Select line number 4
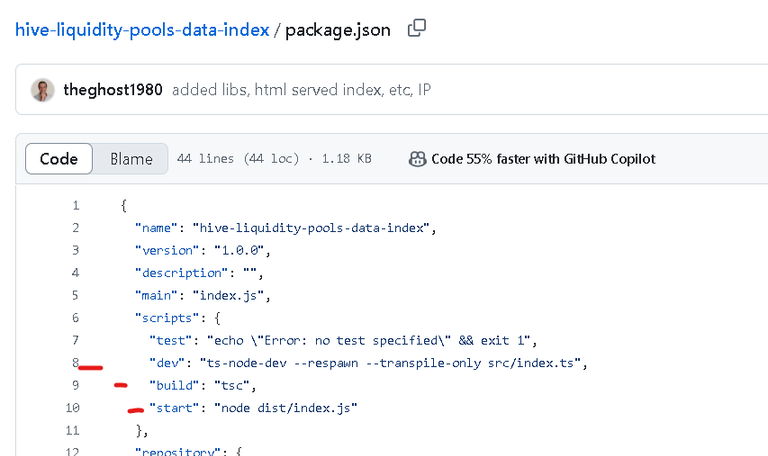768x456 pixels. 75,273
